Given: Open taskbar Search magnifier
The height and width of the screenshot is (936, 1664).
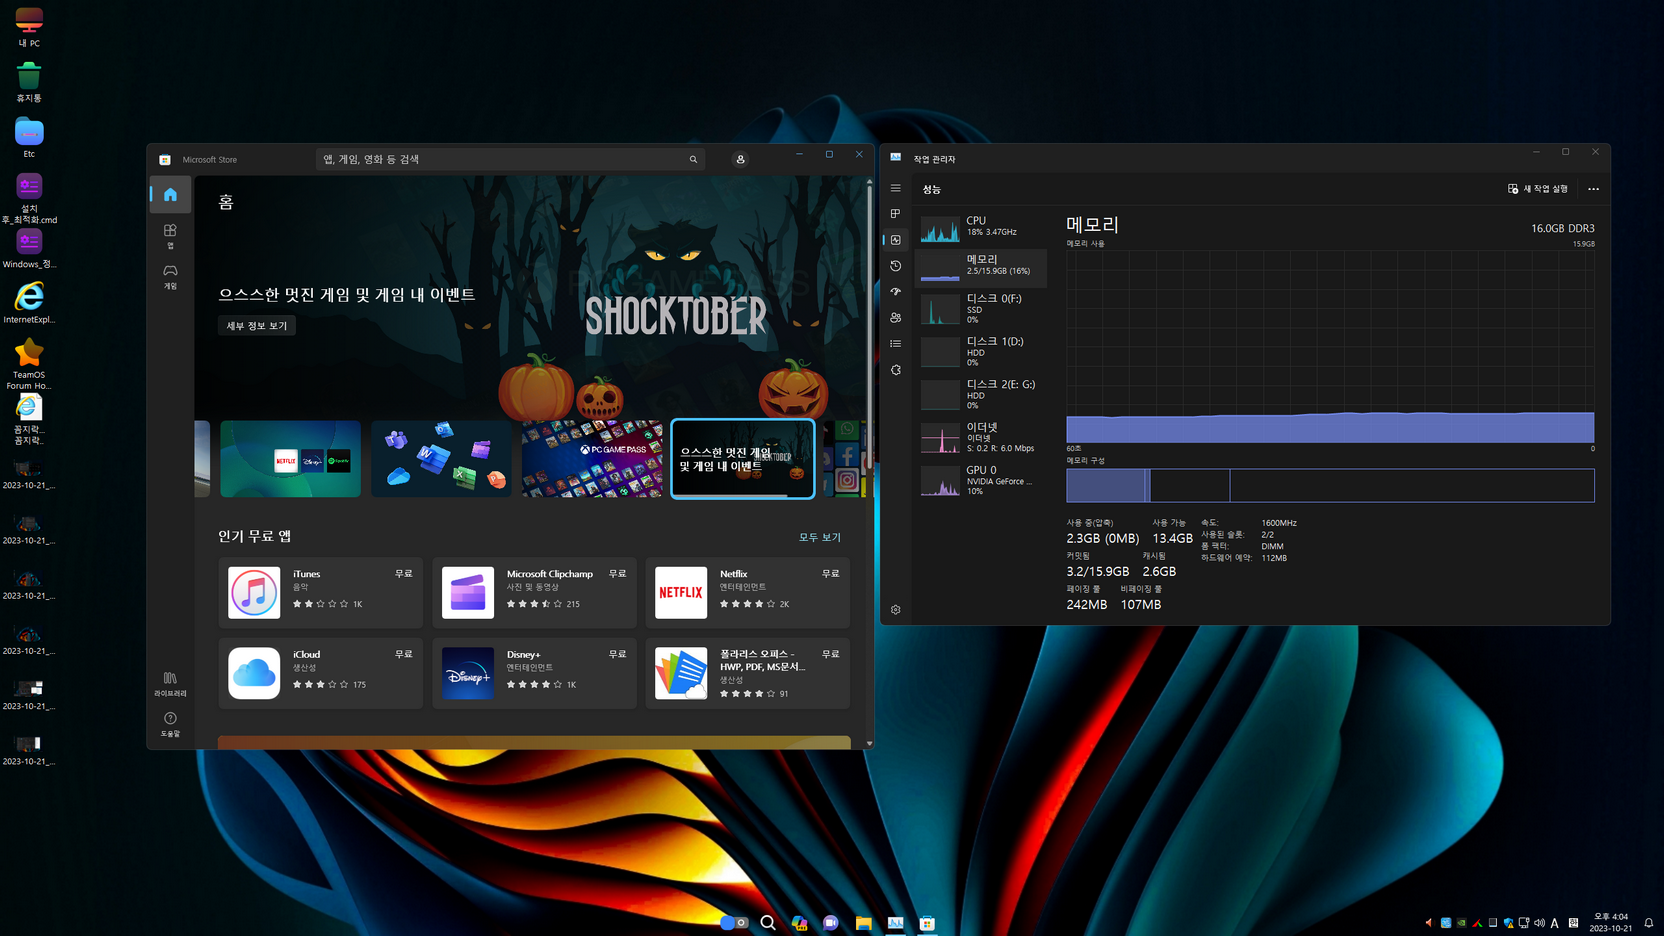Looking at the screenshot, I should point(768,923).
